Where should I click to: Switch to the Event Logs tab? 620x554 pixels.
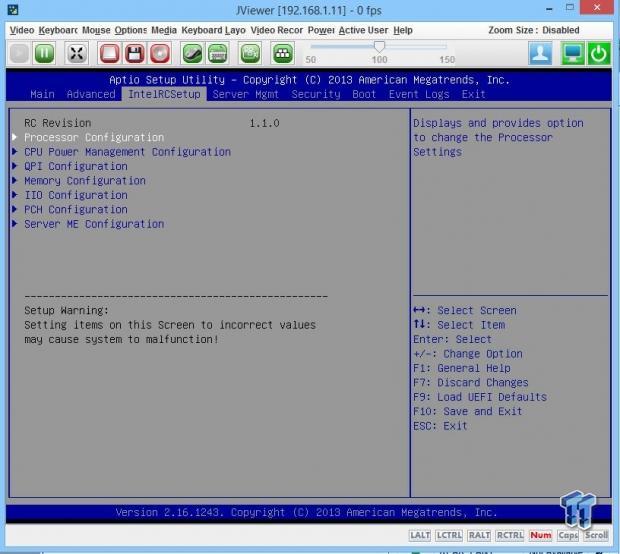coord(419,94)
